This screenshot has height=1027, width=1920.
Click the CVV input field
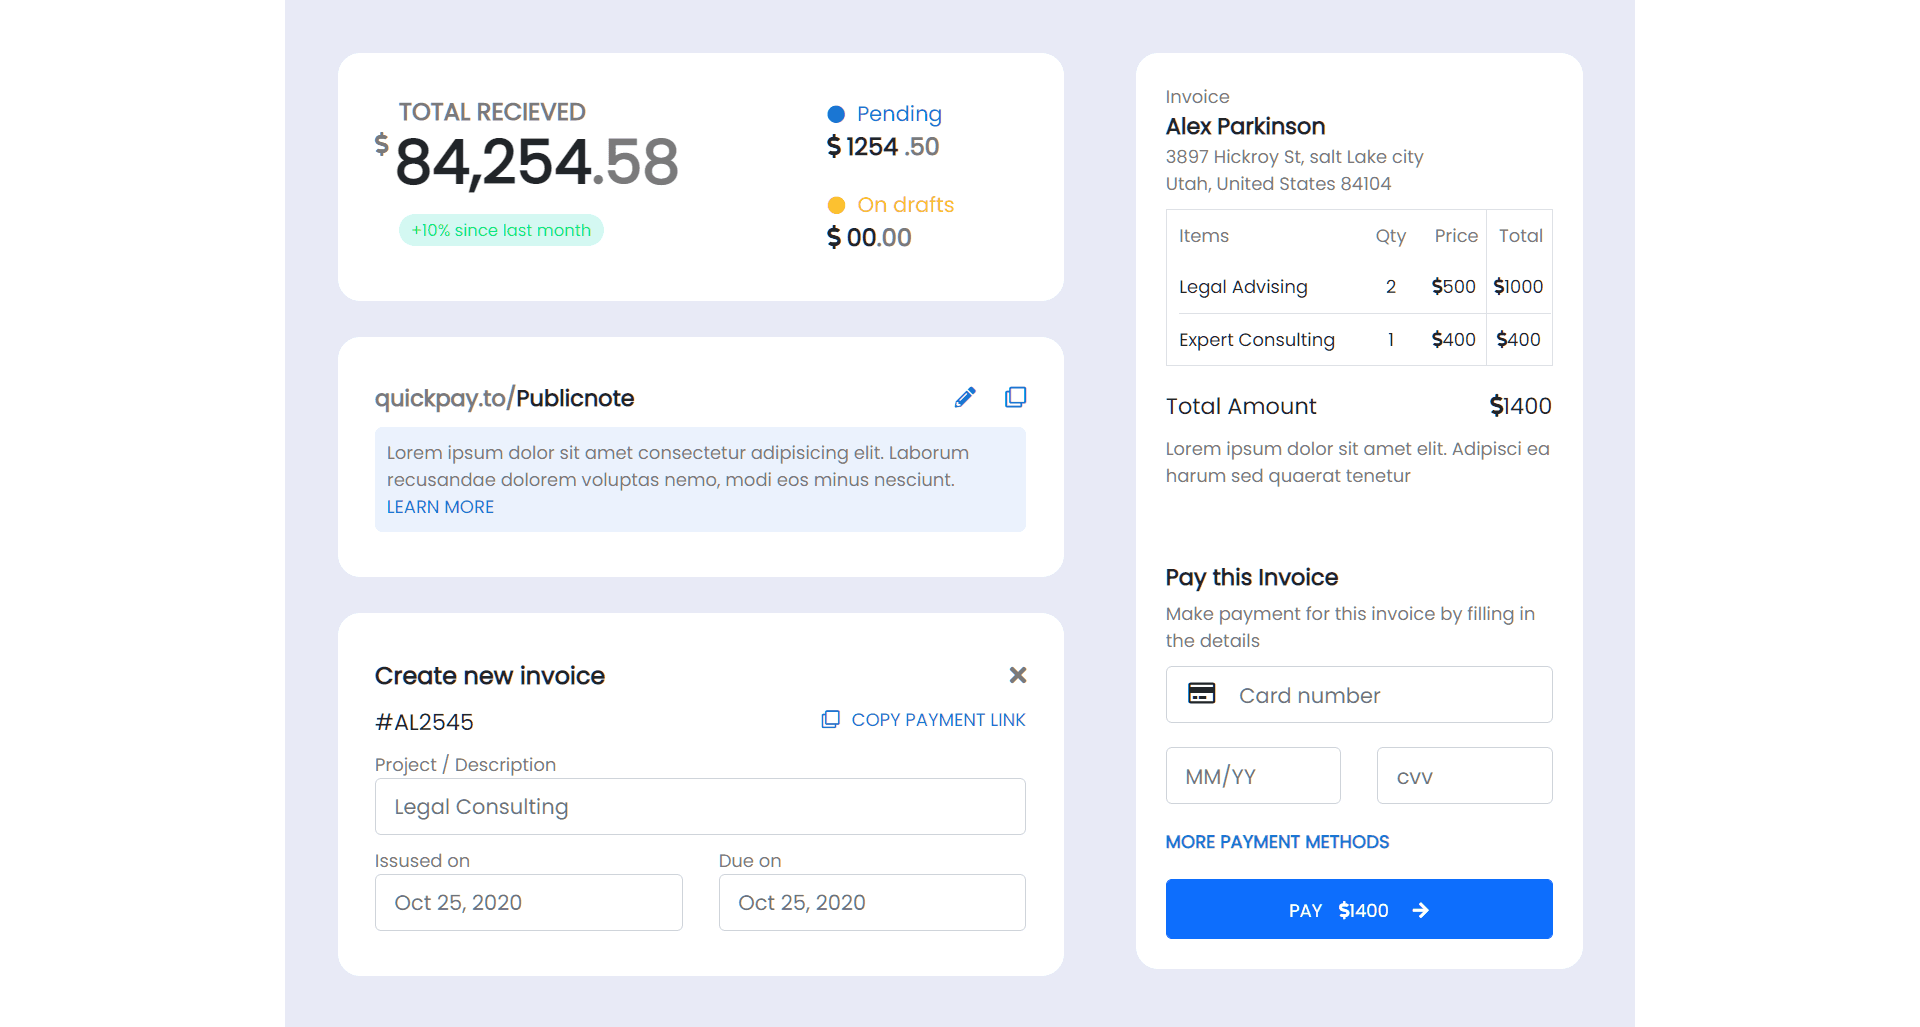pyautogui.click(x=1464, y=775)
